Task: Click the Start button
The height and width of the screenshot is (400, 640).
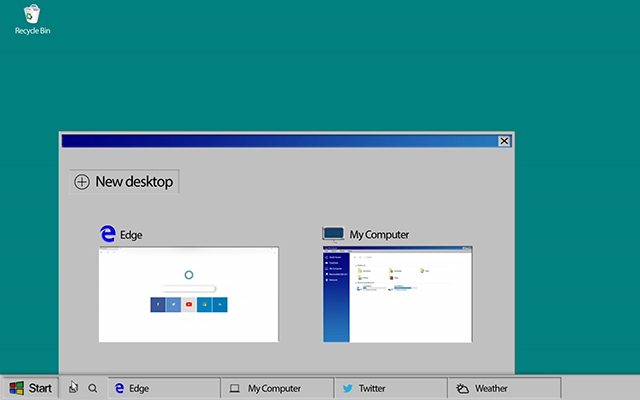Action: coord(31,388)
